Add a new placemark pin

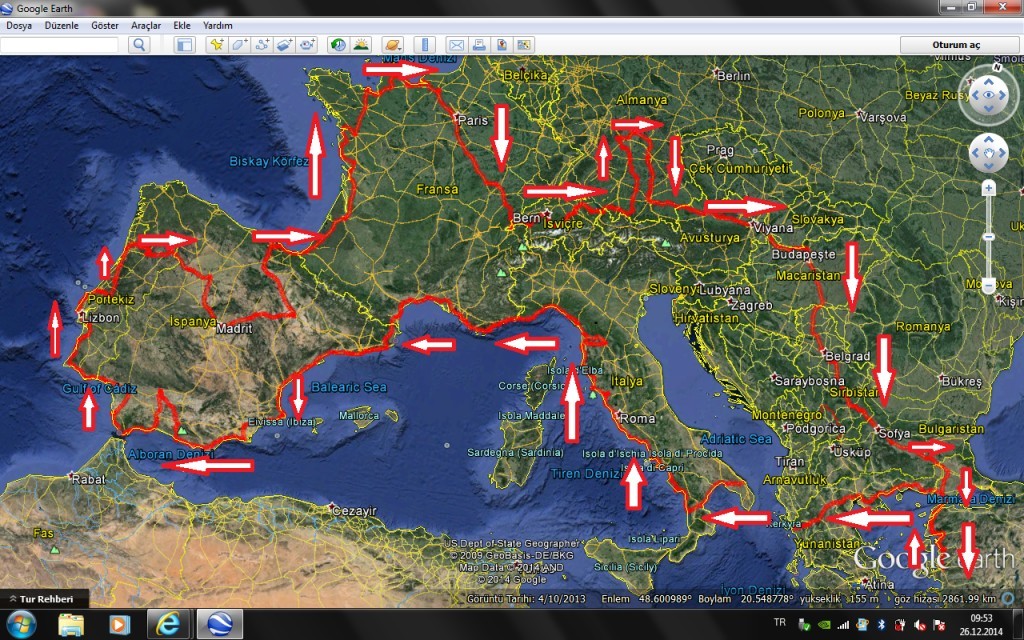[216, 45]
